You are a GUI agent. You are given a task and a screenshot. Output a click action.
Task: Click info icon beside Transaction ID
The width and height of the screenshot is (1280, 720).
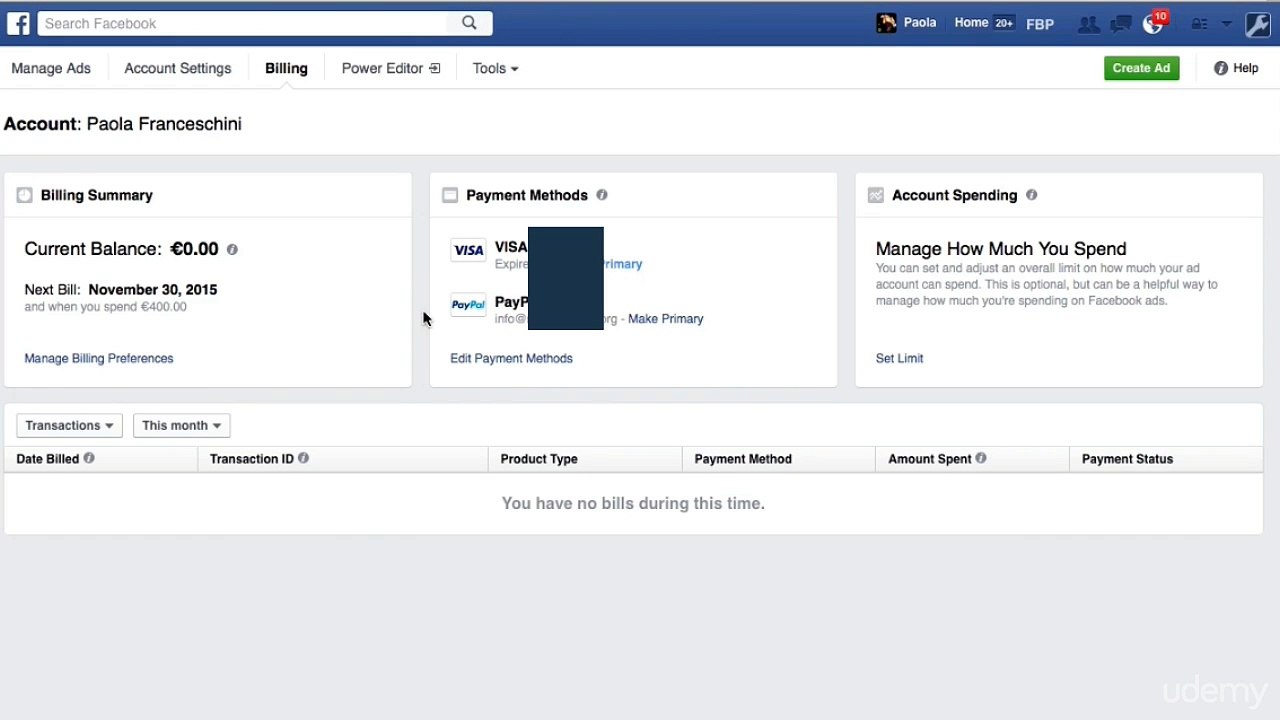303,458
